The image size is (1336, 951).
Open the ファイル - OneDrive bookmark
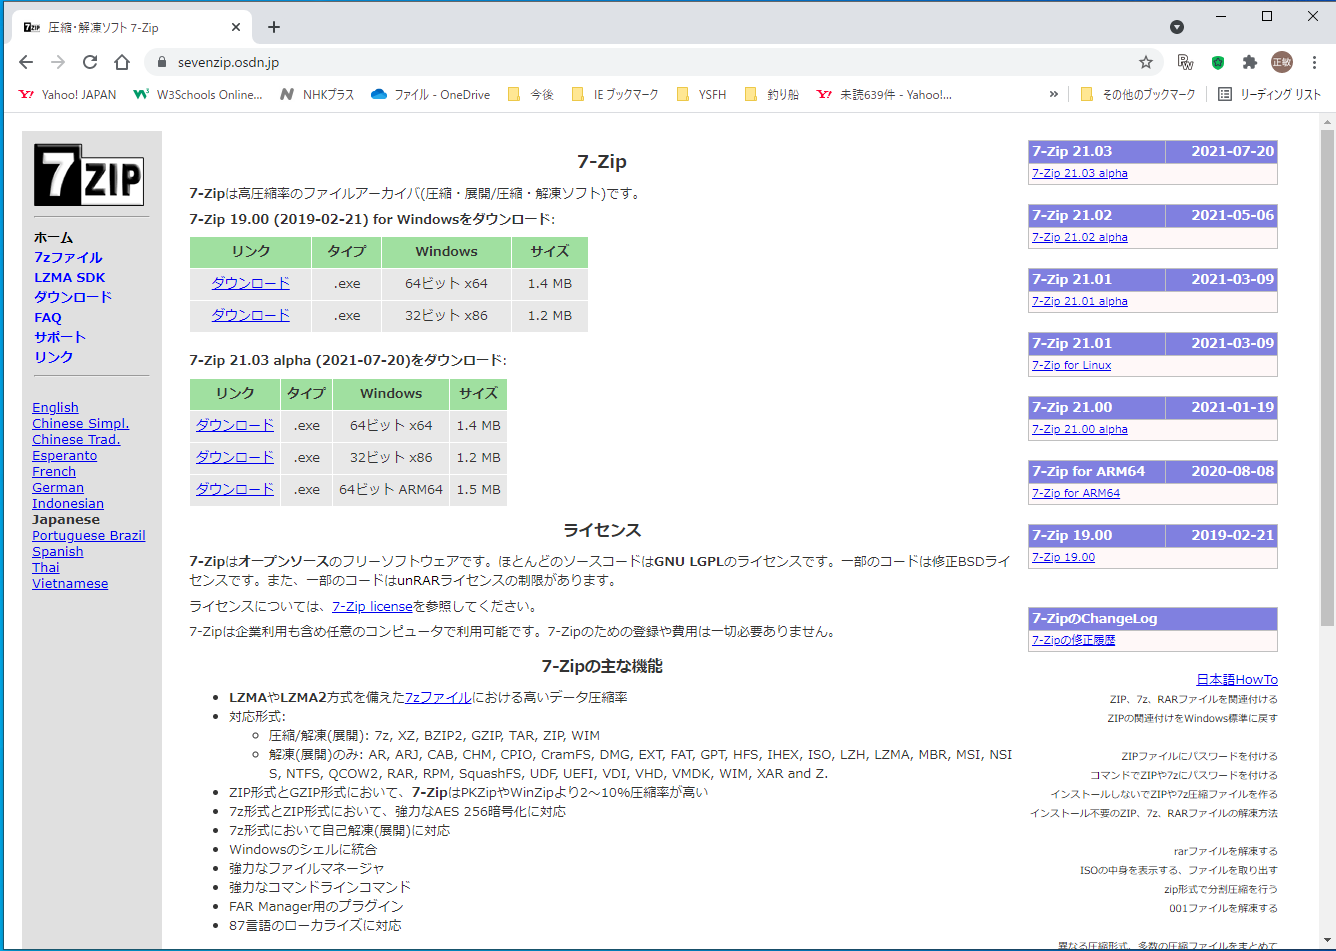[430, 95]
